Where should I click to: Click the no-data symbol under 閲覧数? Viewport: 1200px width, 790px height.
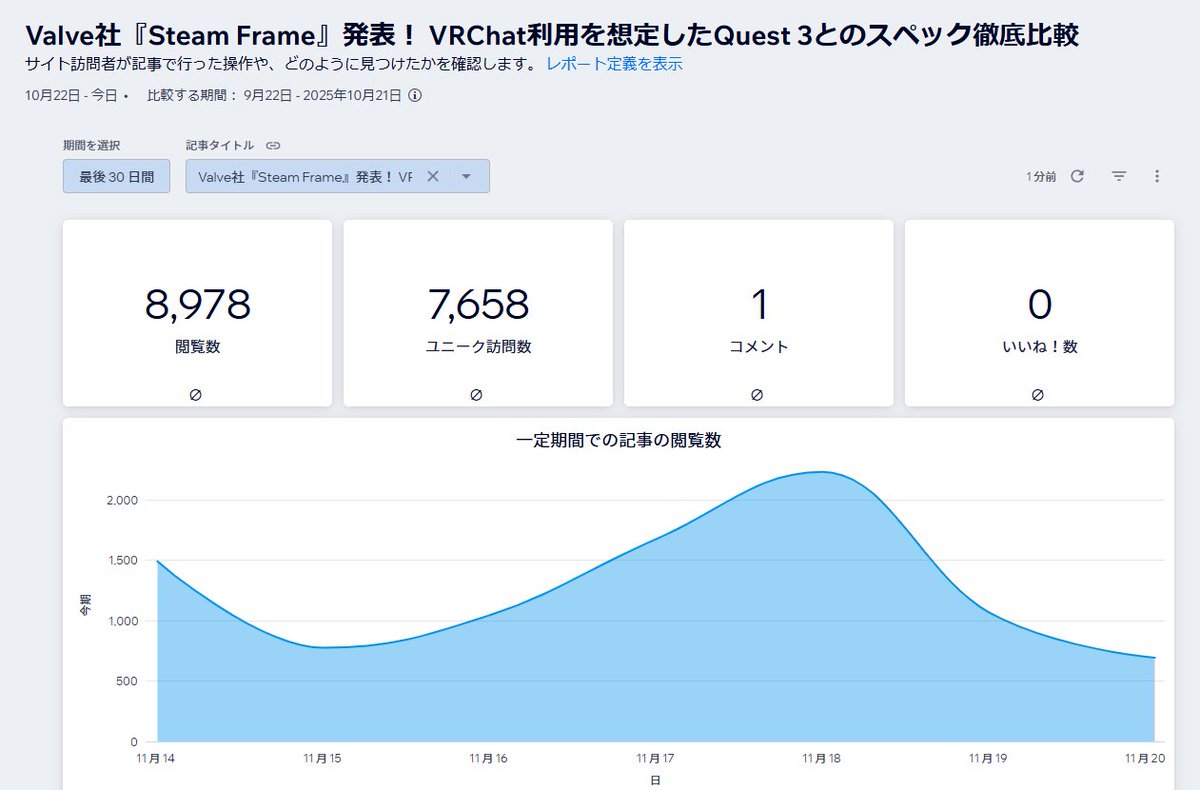tap(196, 395)
